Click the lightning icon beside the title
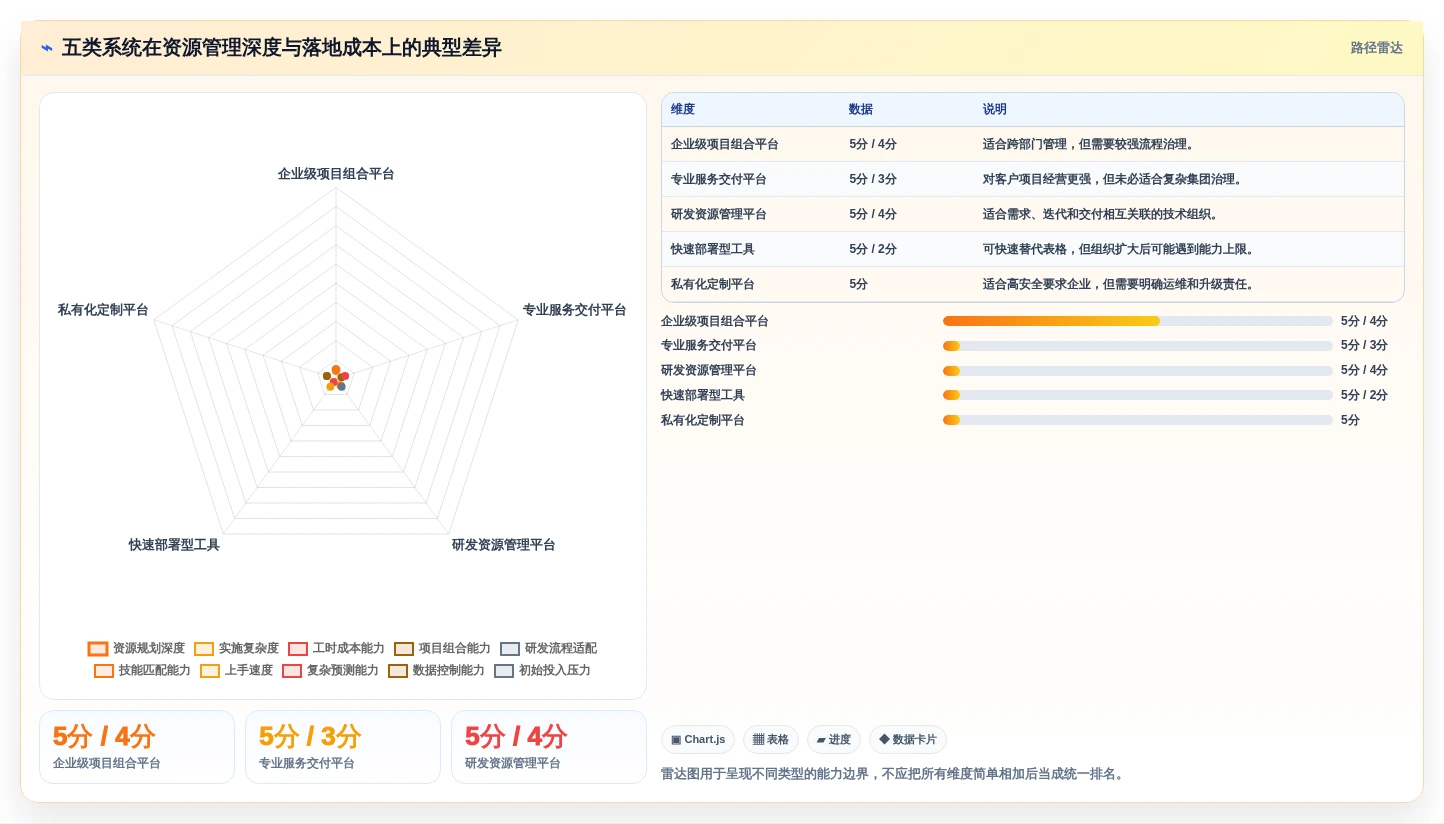 tap(47, 48)
